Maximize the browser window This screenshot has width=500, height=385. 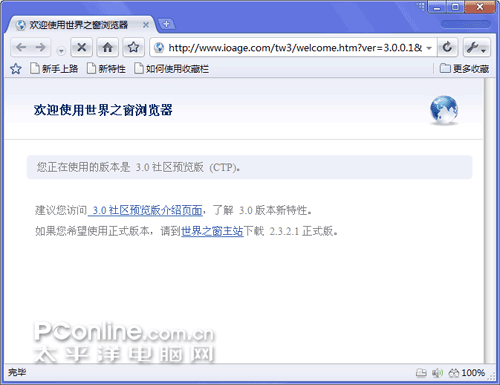(455, 7)
